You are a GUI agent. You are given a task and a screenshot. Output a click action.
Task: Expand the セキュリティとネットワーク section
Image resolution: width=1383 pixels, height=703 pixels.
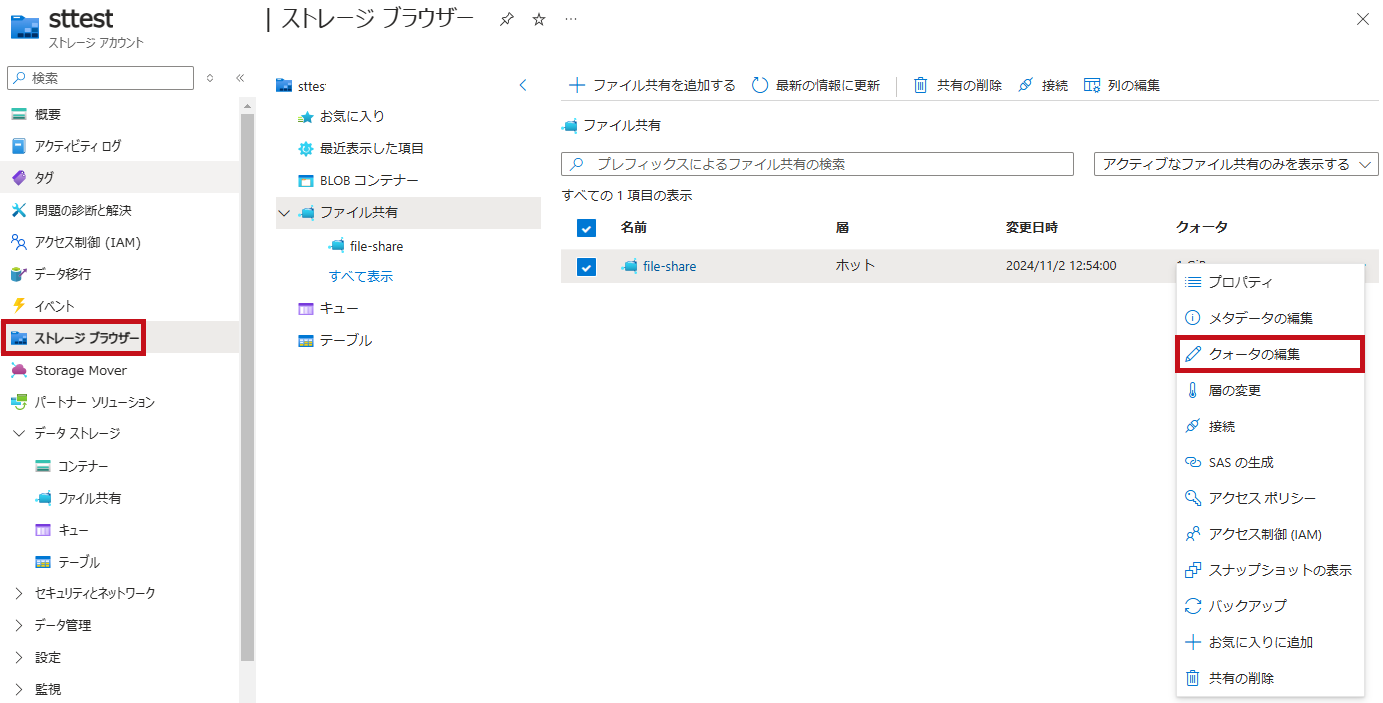(x=19, y=593)
